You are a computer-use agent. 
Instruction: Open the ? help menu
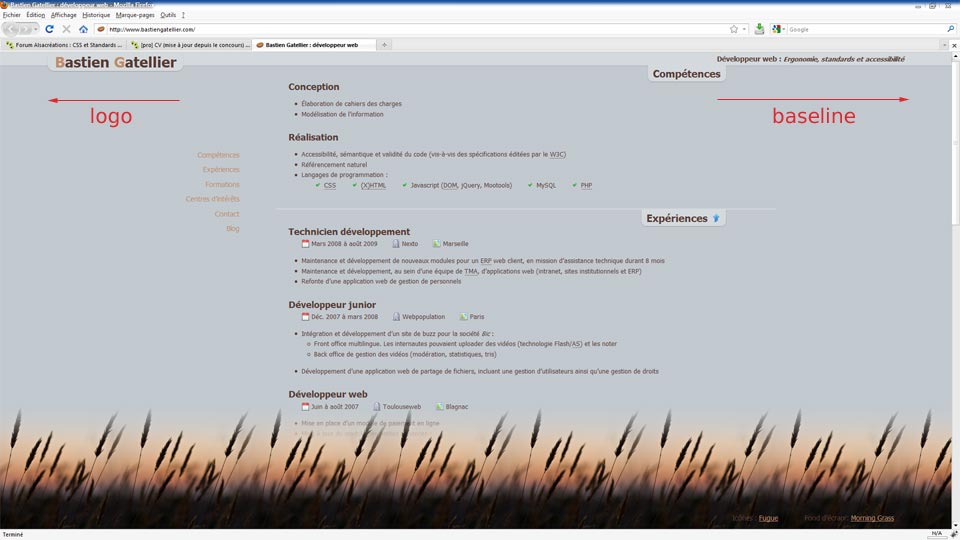point(183,15)
